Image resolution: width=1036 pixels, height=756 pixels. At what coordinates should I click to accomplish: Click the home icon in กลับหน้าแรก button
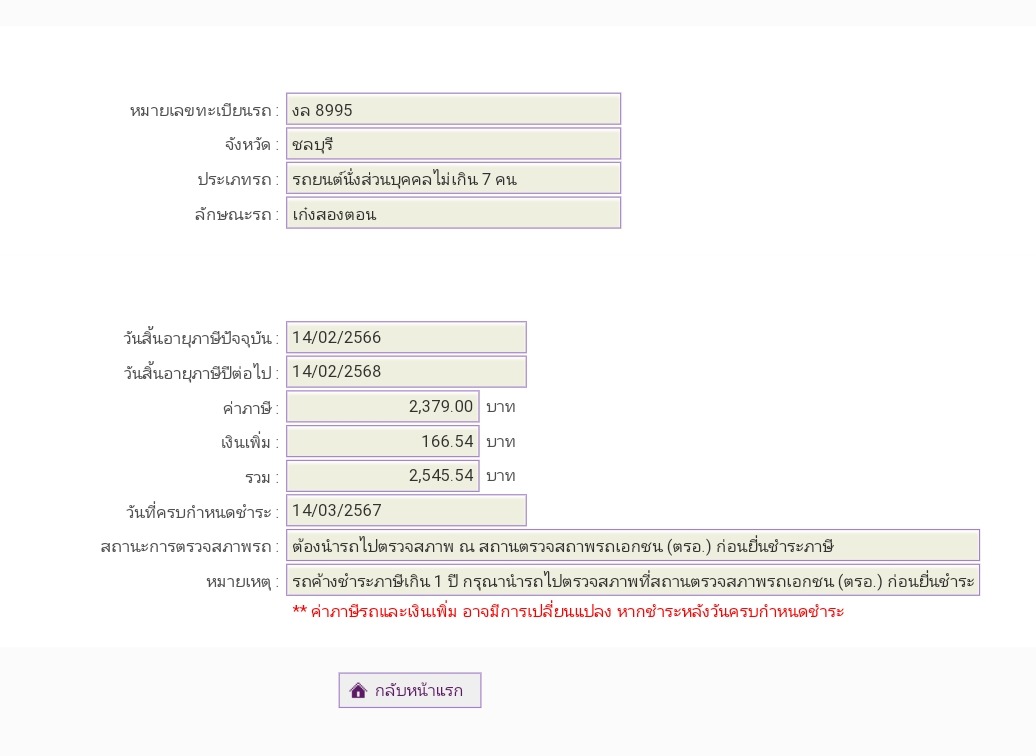(358, 691)
